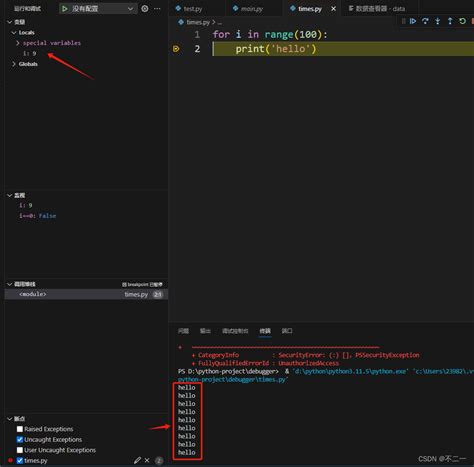Screen dimensions: 474x467
Task: Start debugging with the green play icon
Action: 65,9
